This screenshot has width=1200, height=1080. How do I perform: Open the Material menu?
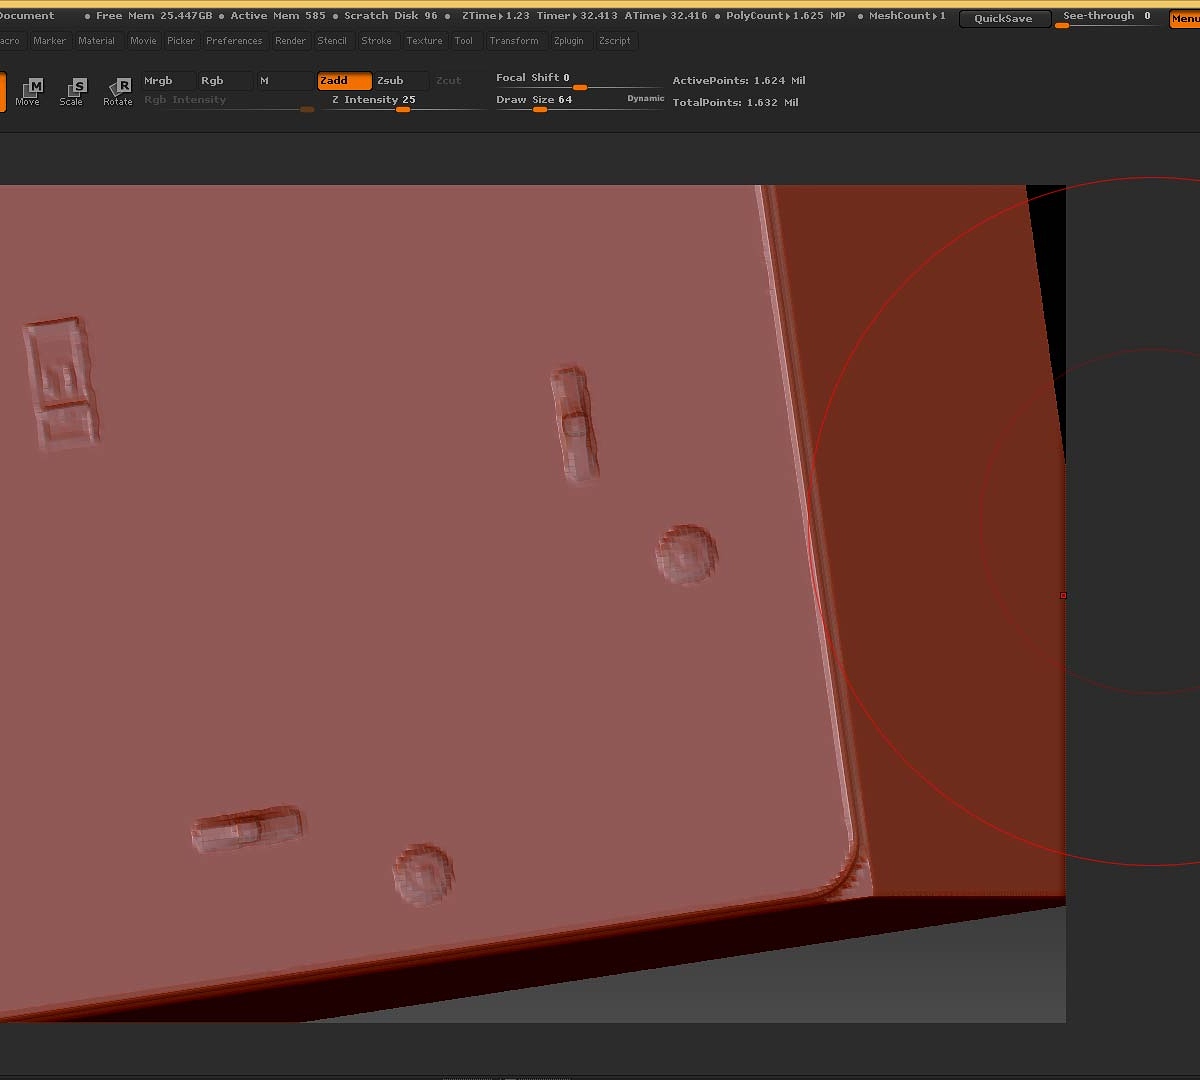tap(96, 41)
